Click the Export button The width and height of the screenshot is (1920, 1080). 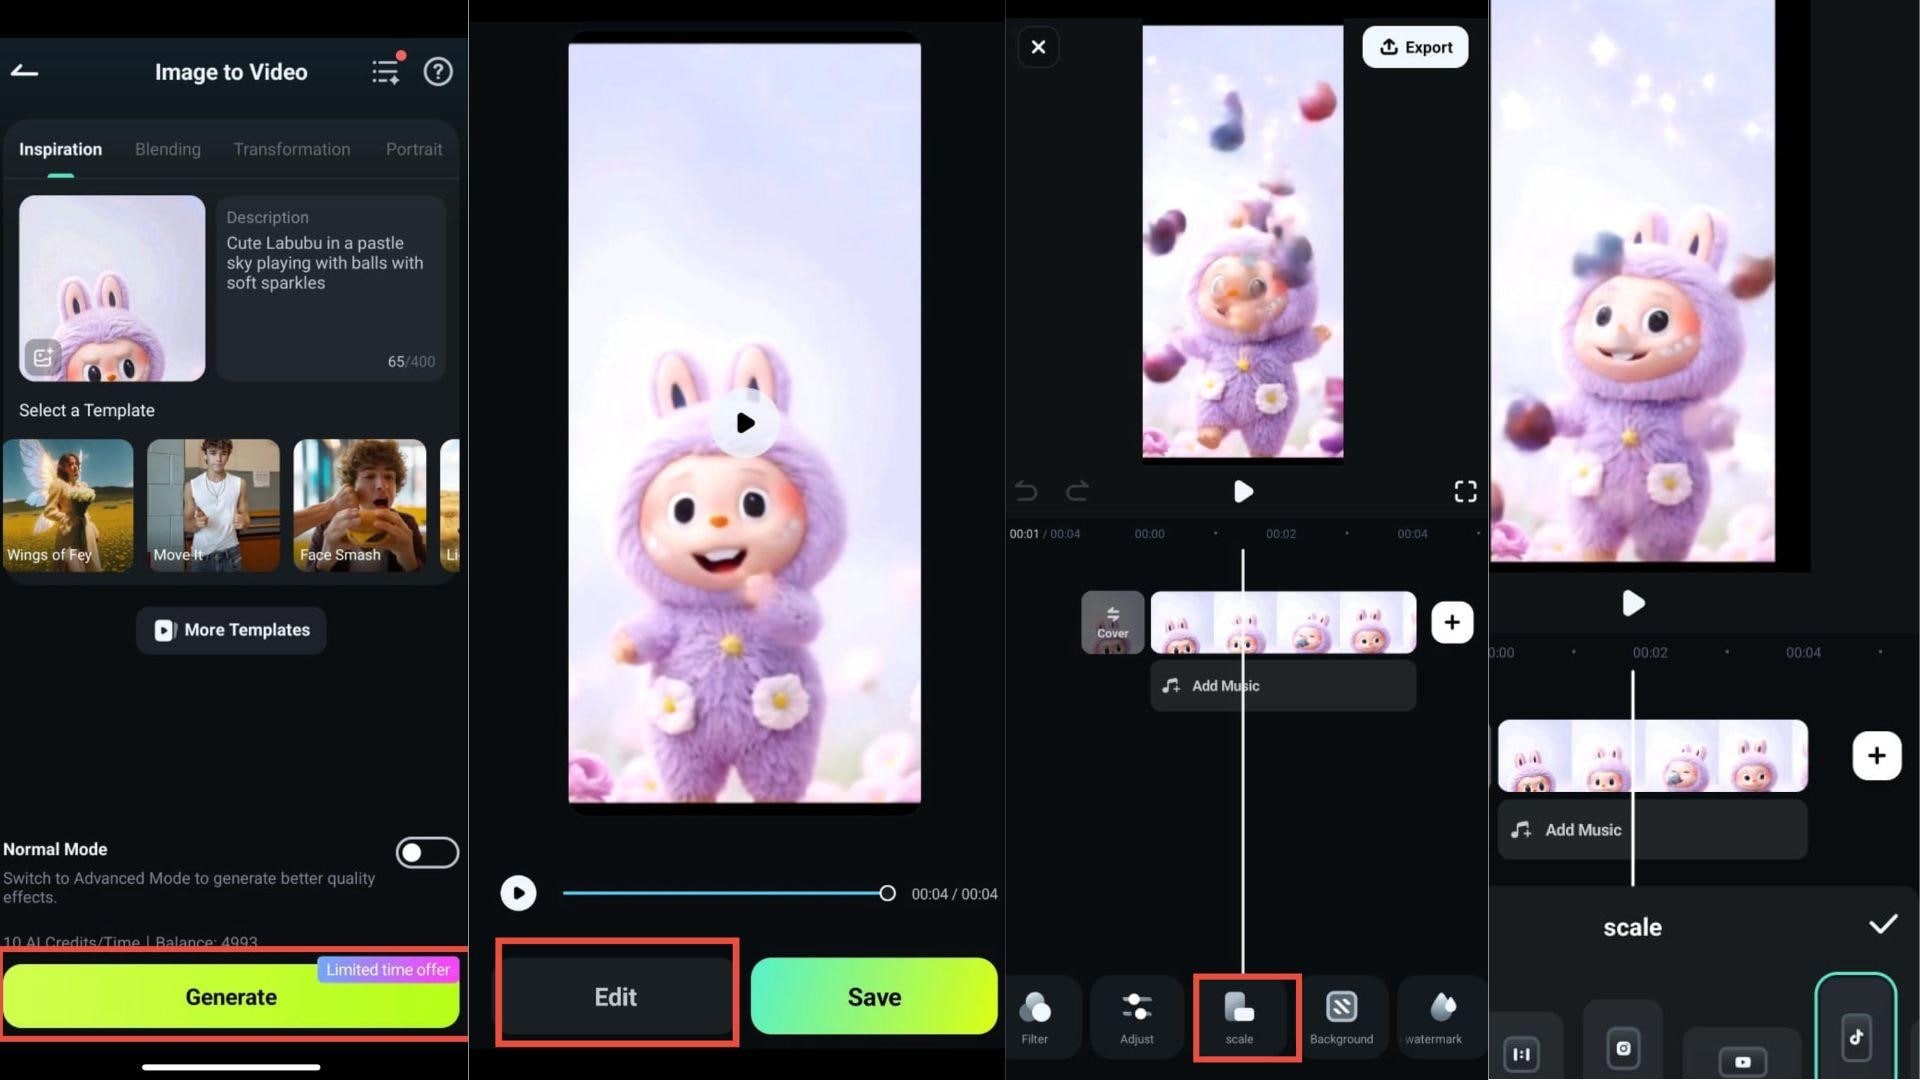point(1415,47)
